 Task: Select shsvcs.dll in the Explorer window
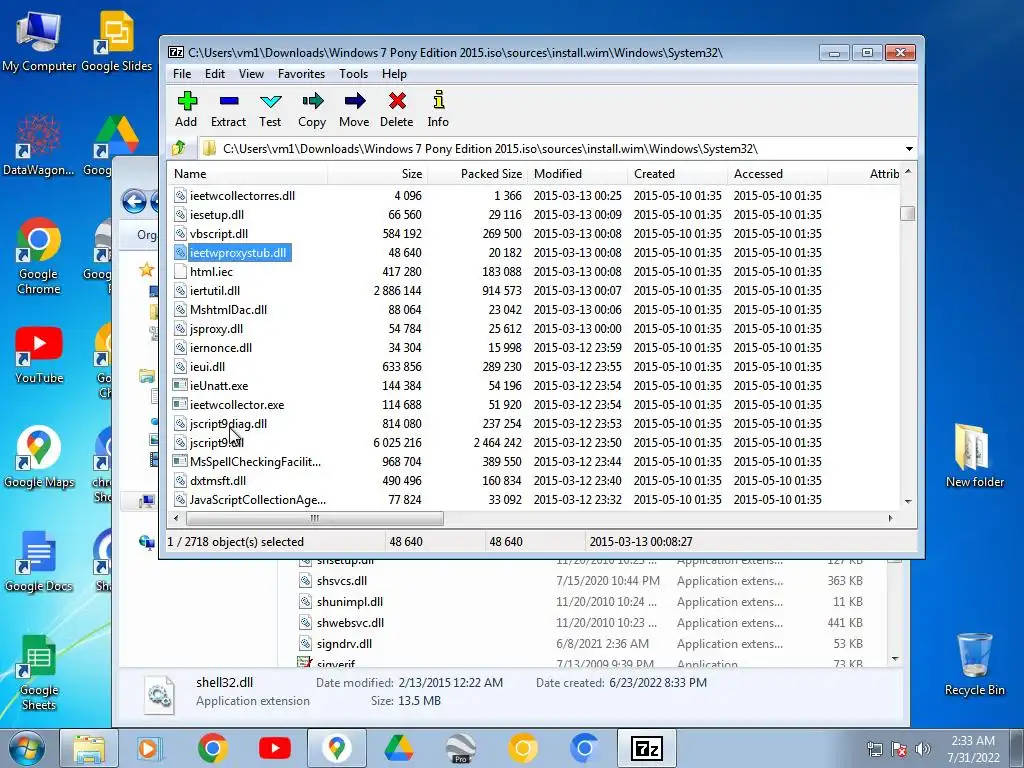[342, 581]
